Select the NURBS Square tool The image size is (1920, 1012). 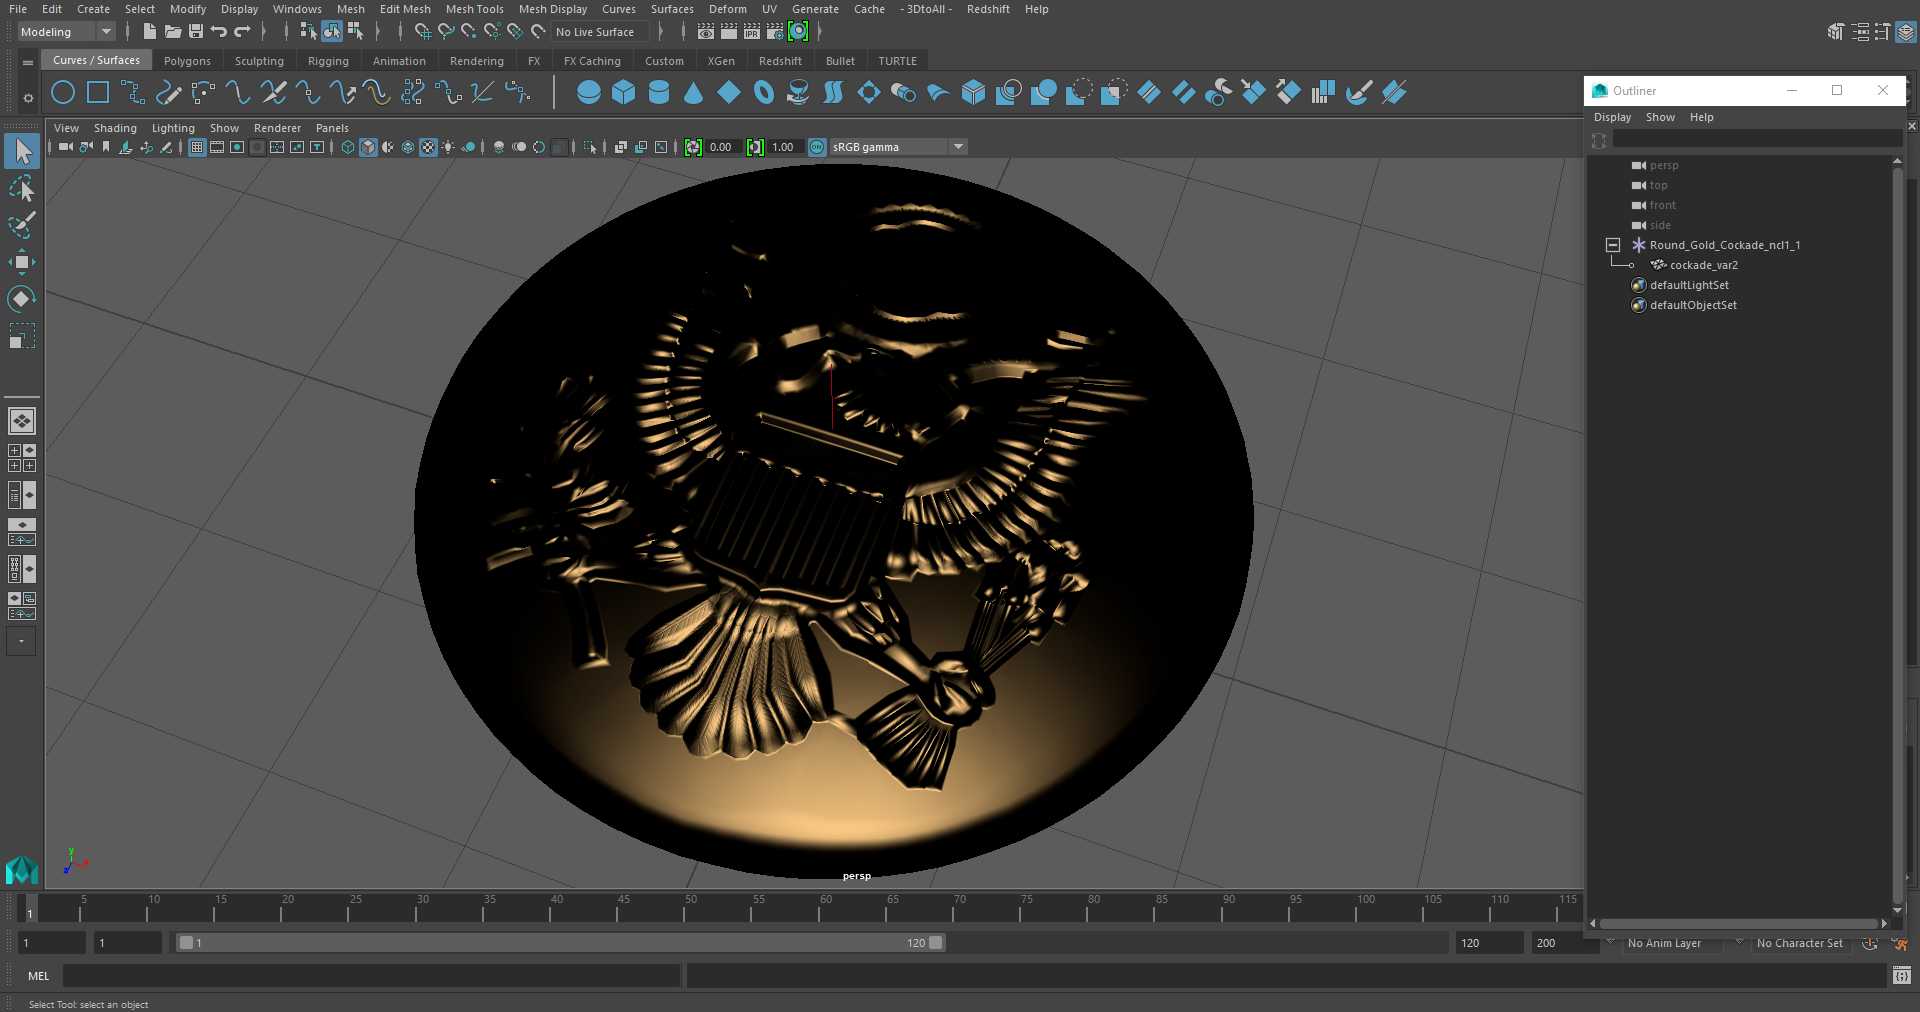point(98,93)
